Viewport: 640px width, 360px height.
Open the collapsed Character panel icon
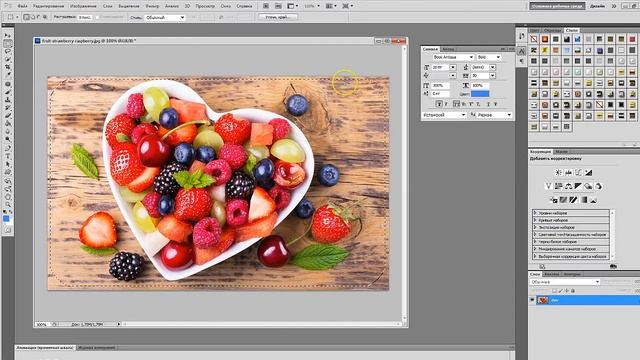522,51
